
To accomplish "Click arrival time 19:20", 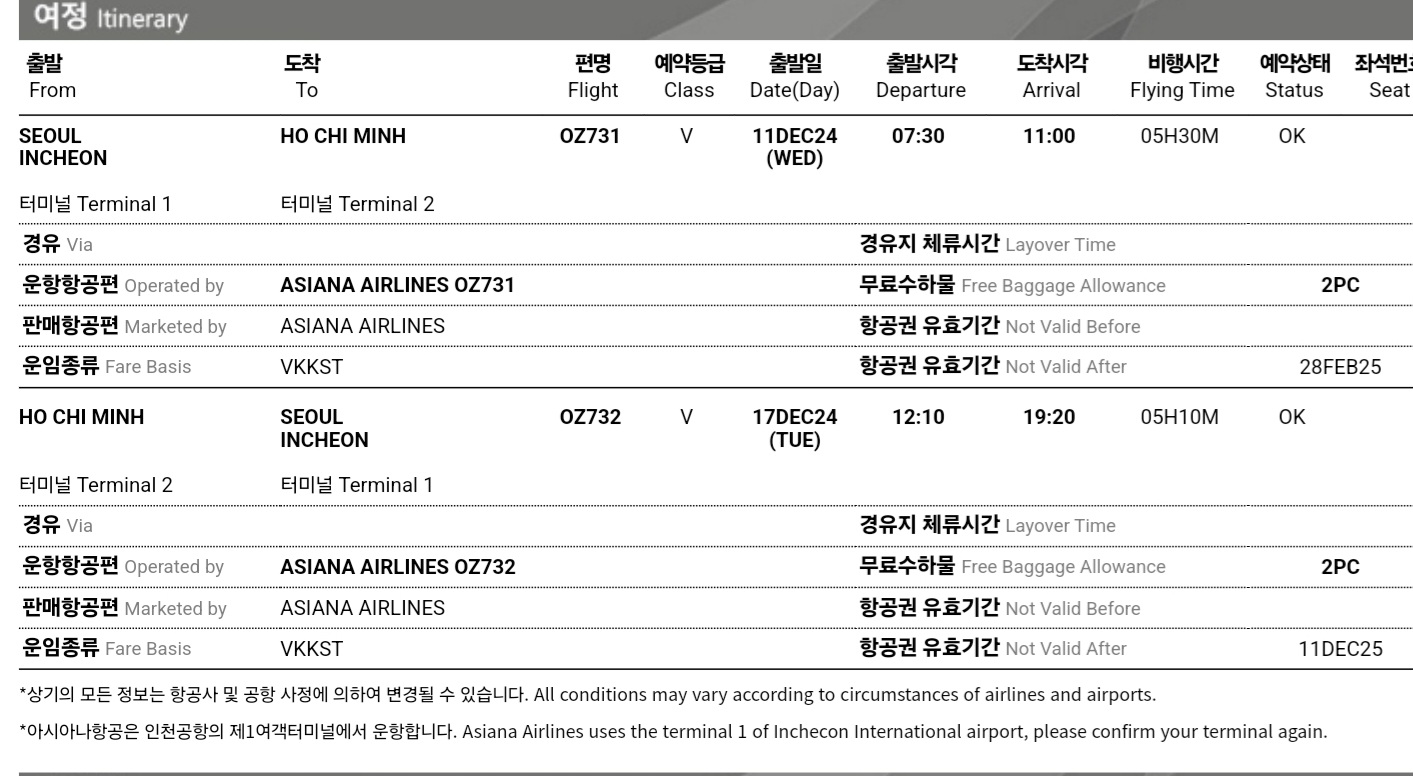I will point(1049,418).
